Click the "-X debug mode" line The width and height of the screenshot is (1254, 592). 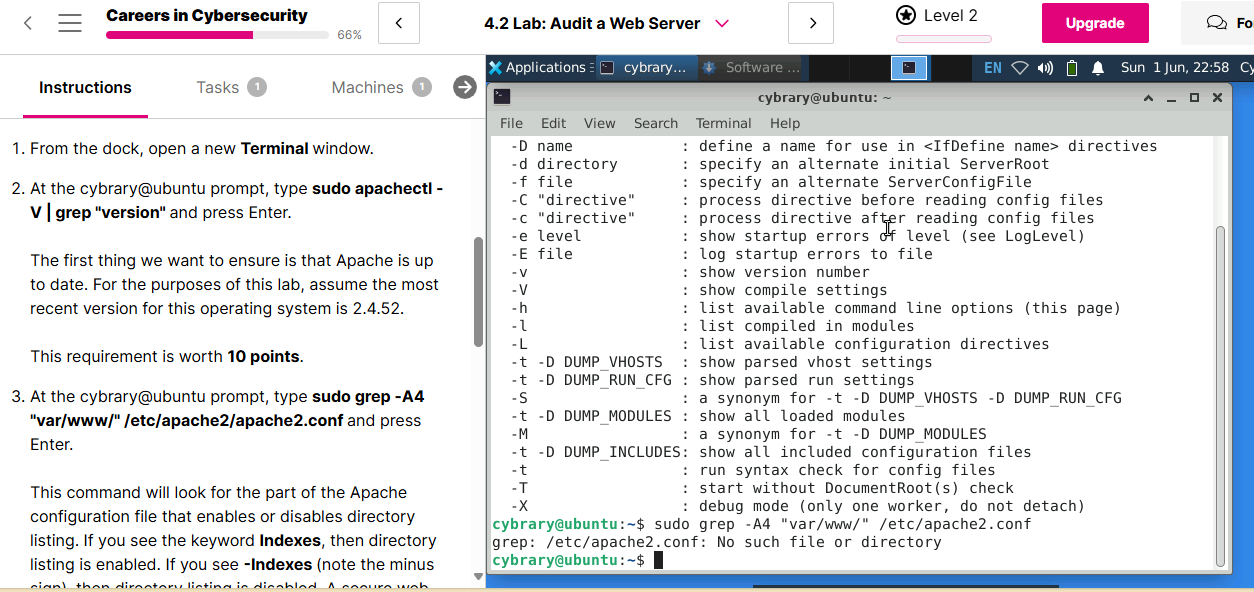click(797, 506)
